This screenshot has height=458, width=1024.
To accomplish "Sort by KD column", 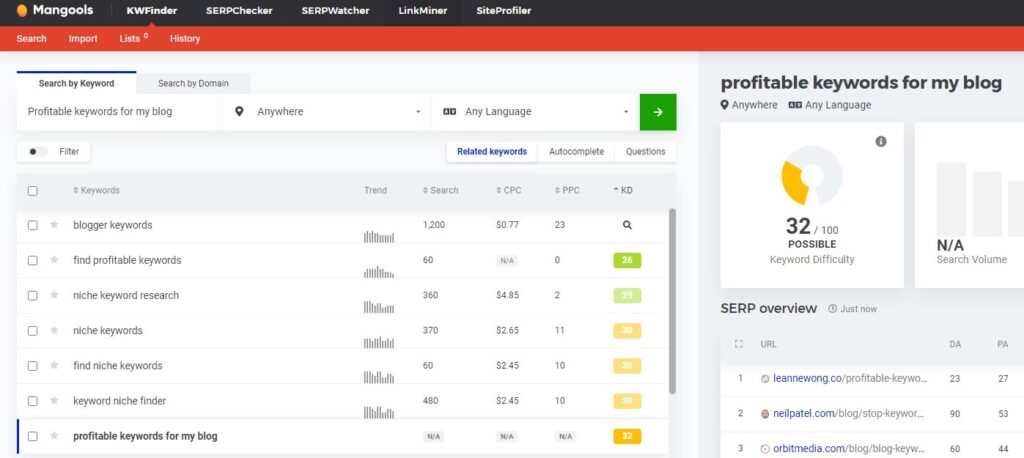I will click(x=623, y=191).
